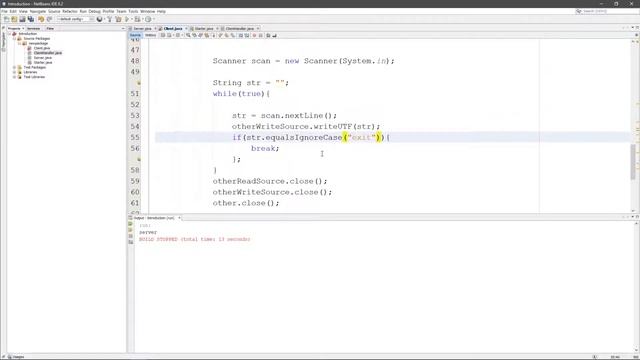
Task: Open the Source menu
Action: 54,11
